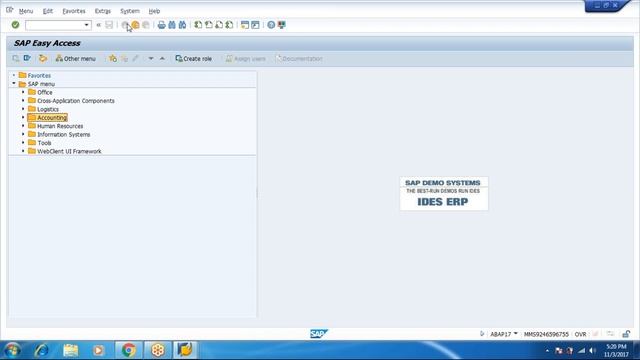This screenshot has width=640, height=360.
Task: Open the SAP Business Workplace icon
Action: click(x=43, y=58)
